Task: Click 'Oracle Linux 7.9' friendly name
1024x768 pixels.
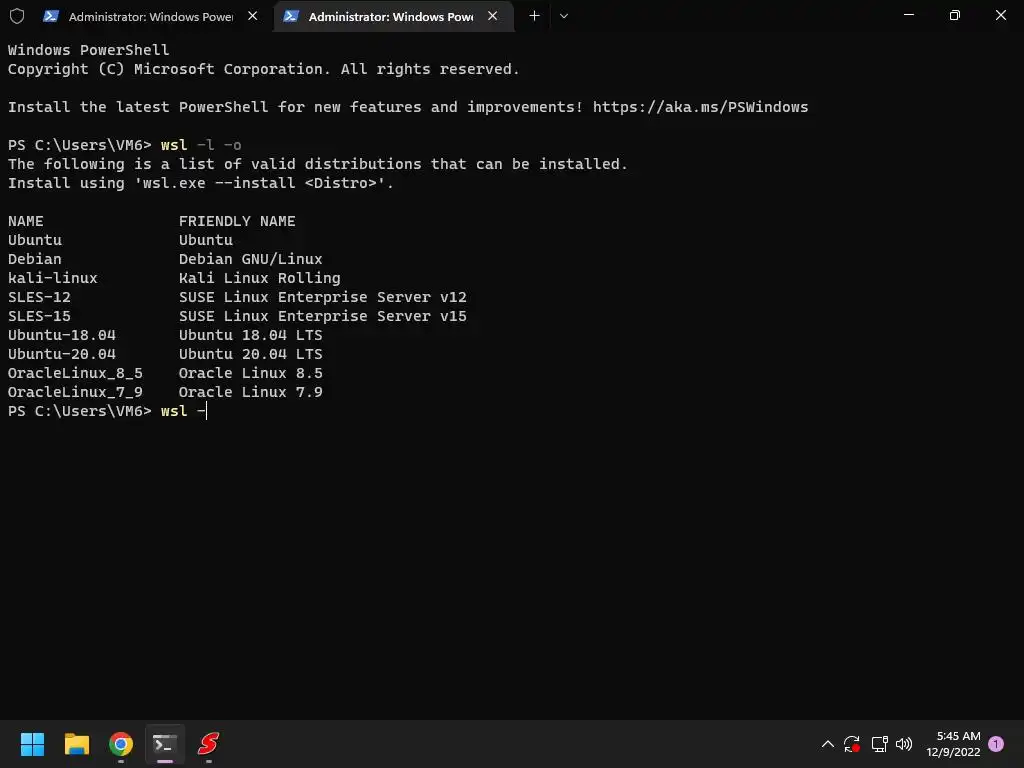Action: tap(251, 392)
